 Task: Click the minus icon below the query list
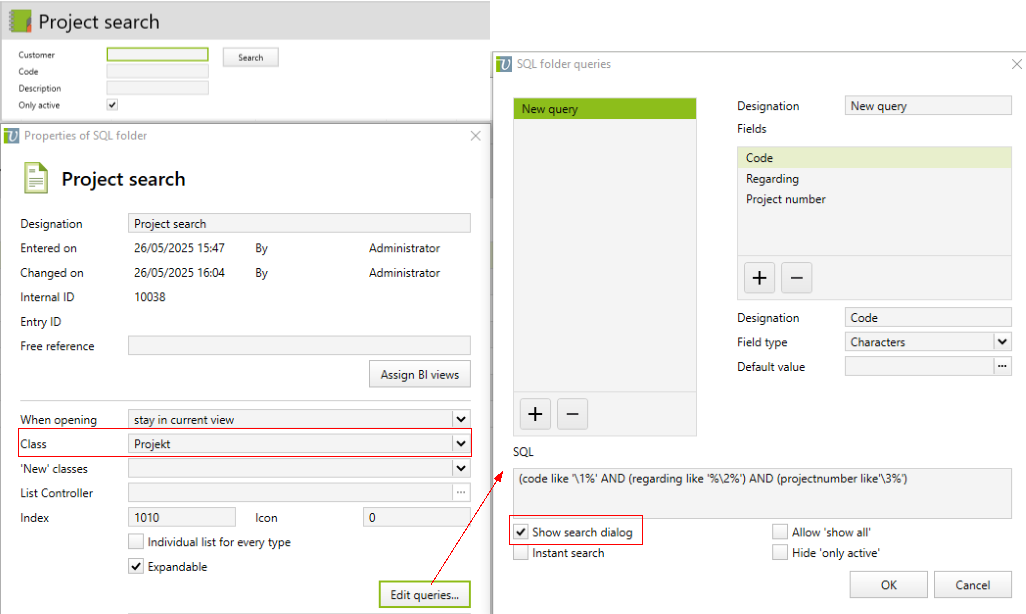coord(571,413)
